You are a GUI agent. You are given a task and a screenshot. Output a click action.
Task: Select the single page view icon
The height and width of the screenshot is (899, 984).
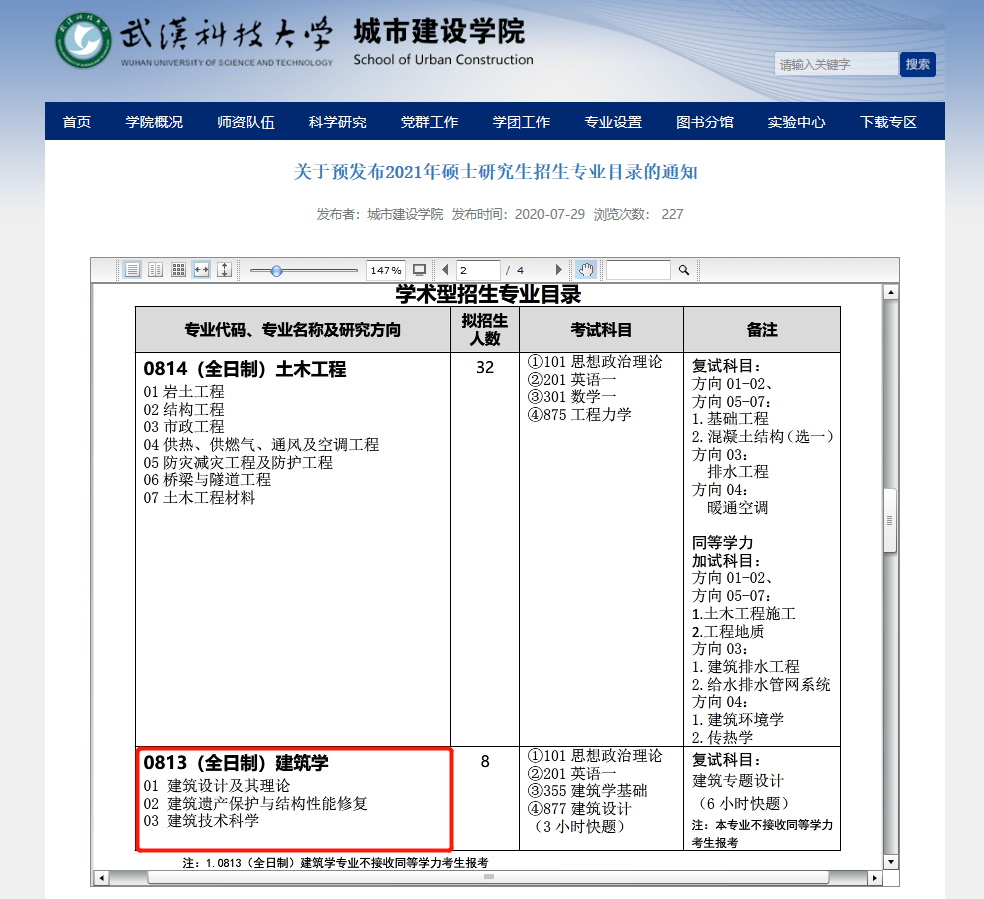coord(131,270)
